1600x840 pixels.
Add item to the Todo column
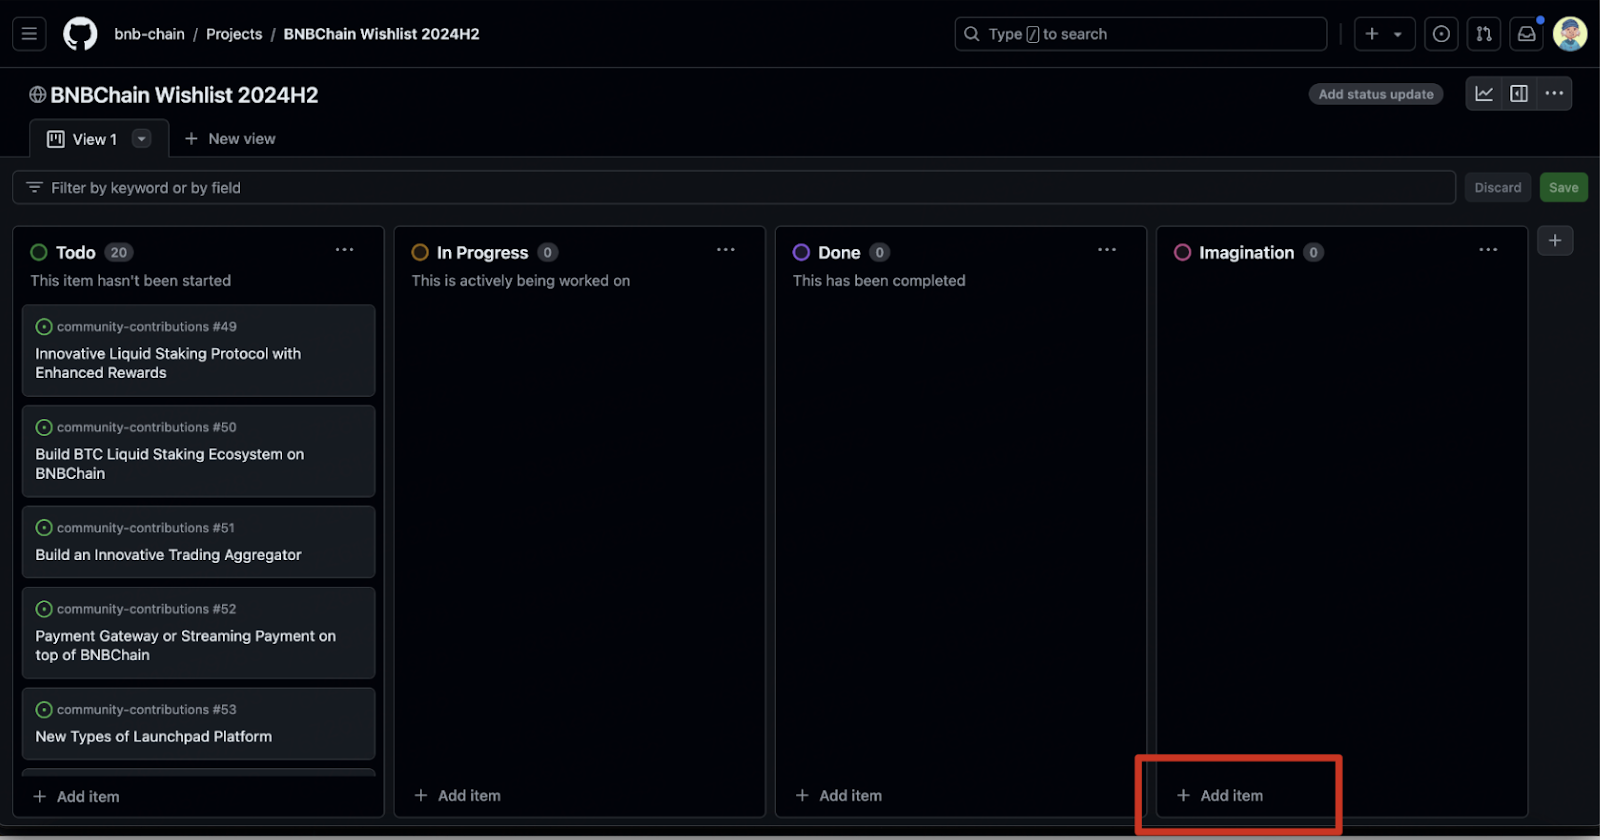coord(77,797)
